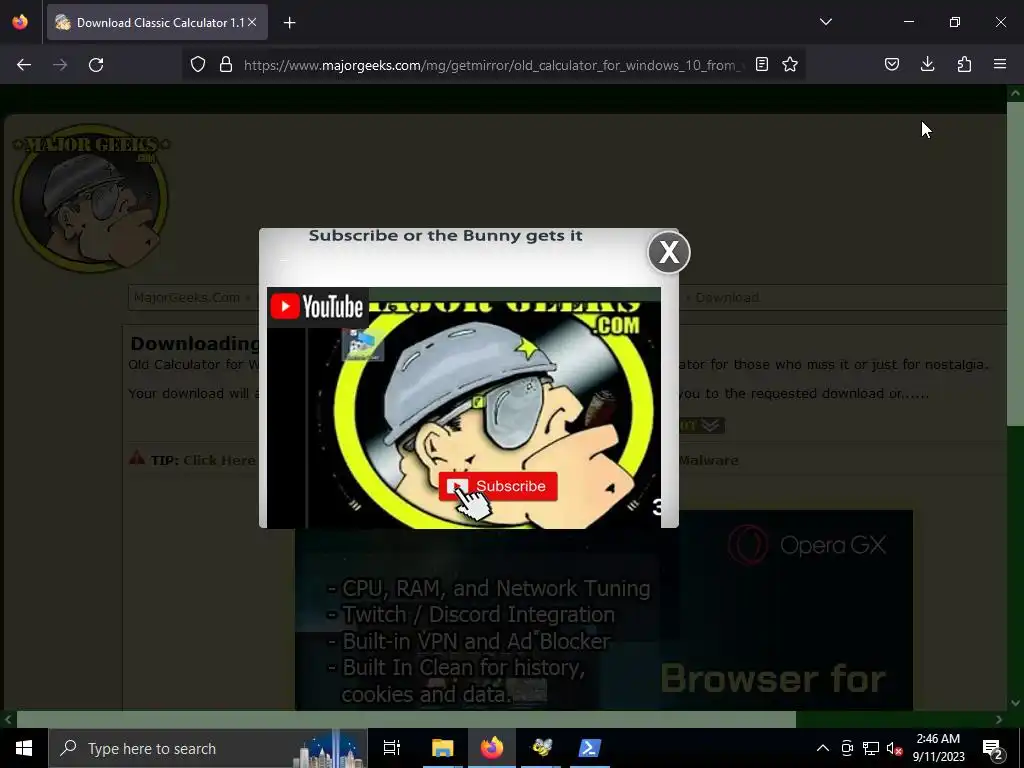
Task: Open the clock showing 2:46 AM
Action: click(938, 748)
